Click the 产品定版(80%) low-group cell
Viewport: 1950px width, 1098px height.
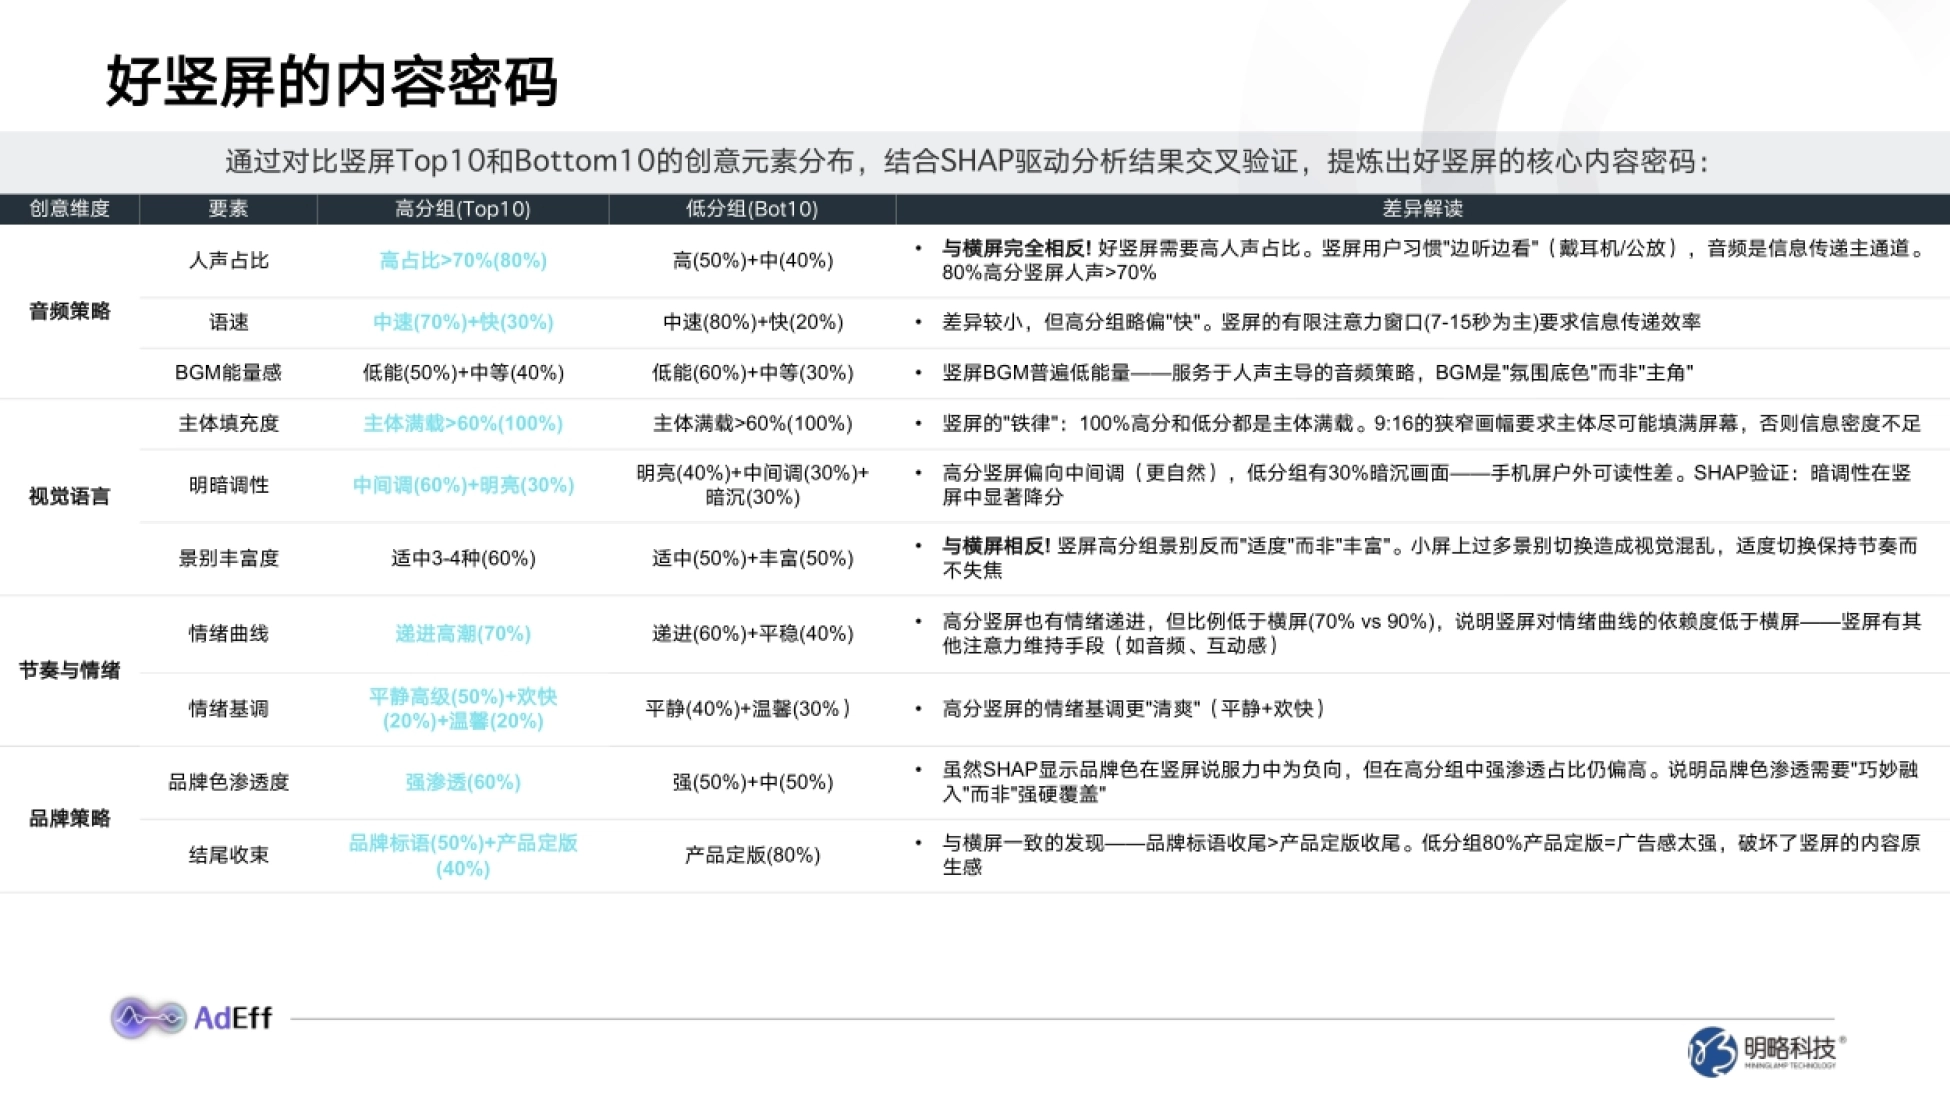(752, 855)
